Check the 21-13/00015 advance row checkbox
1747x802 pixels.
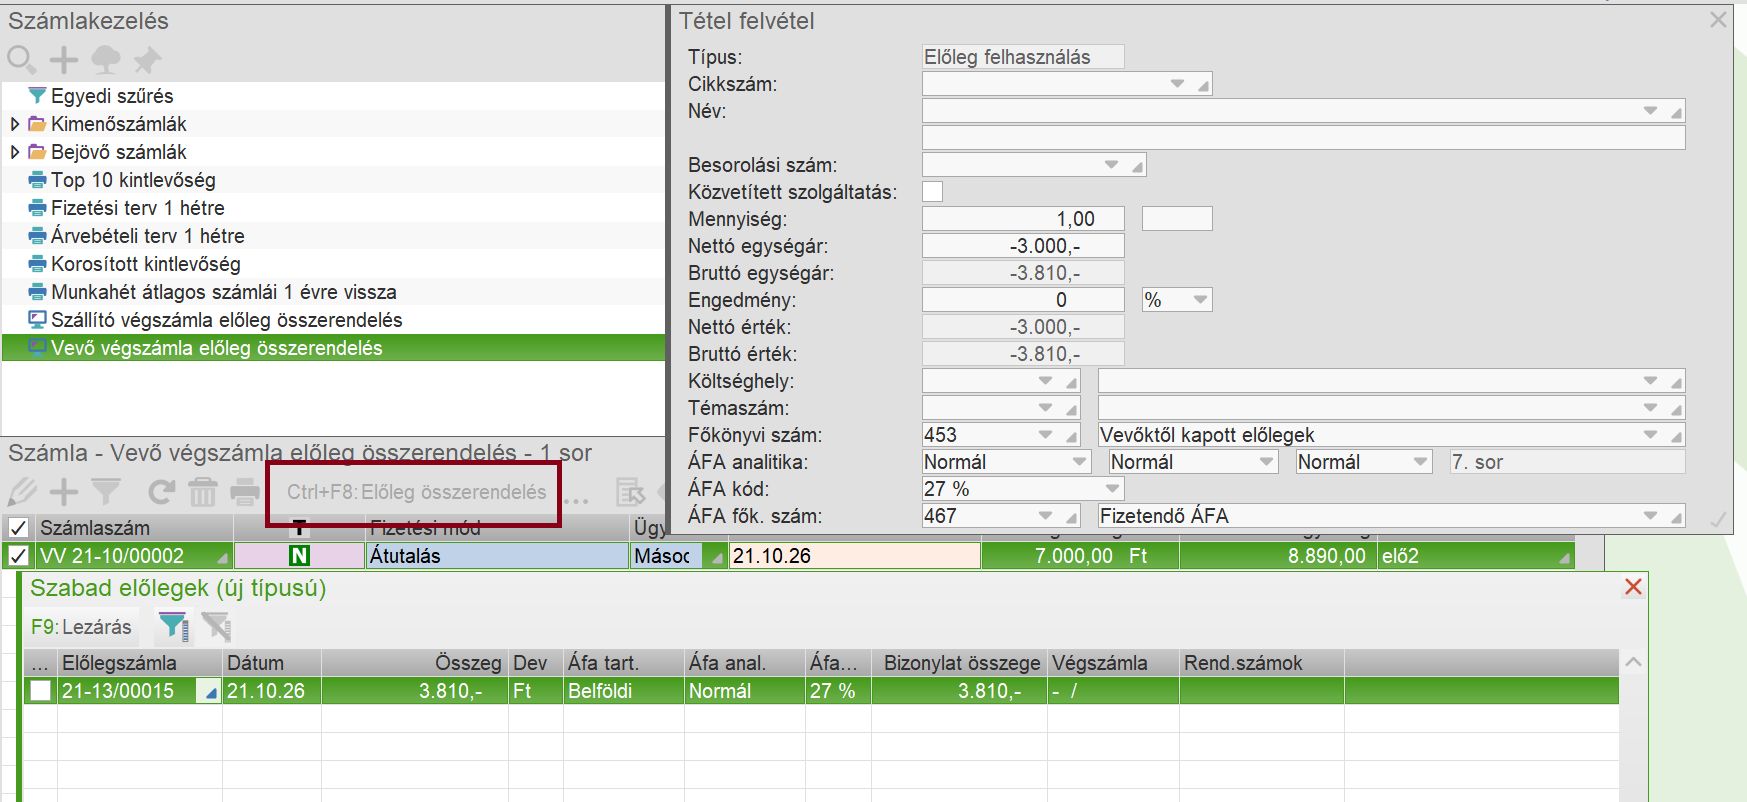click(x=40, y=691)
